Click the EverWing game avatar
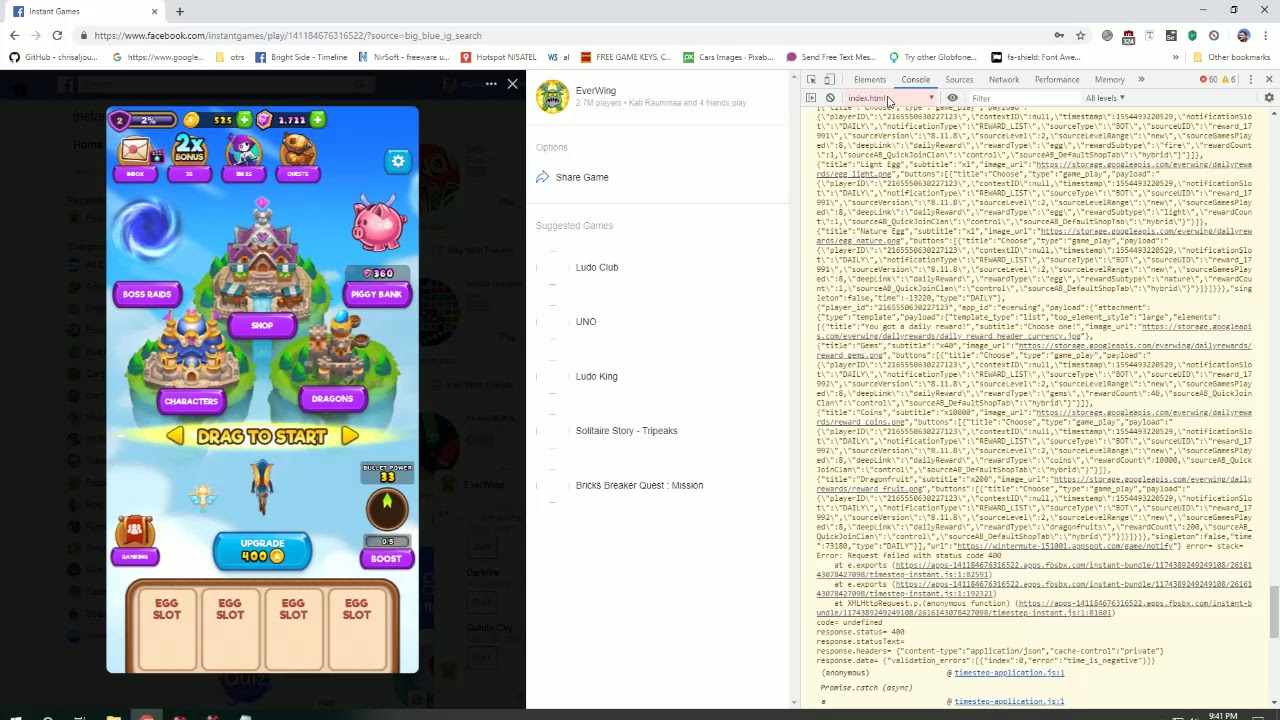Image resolution: width=1280 pixels, height=720 pixels. click(552, 96)
